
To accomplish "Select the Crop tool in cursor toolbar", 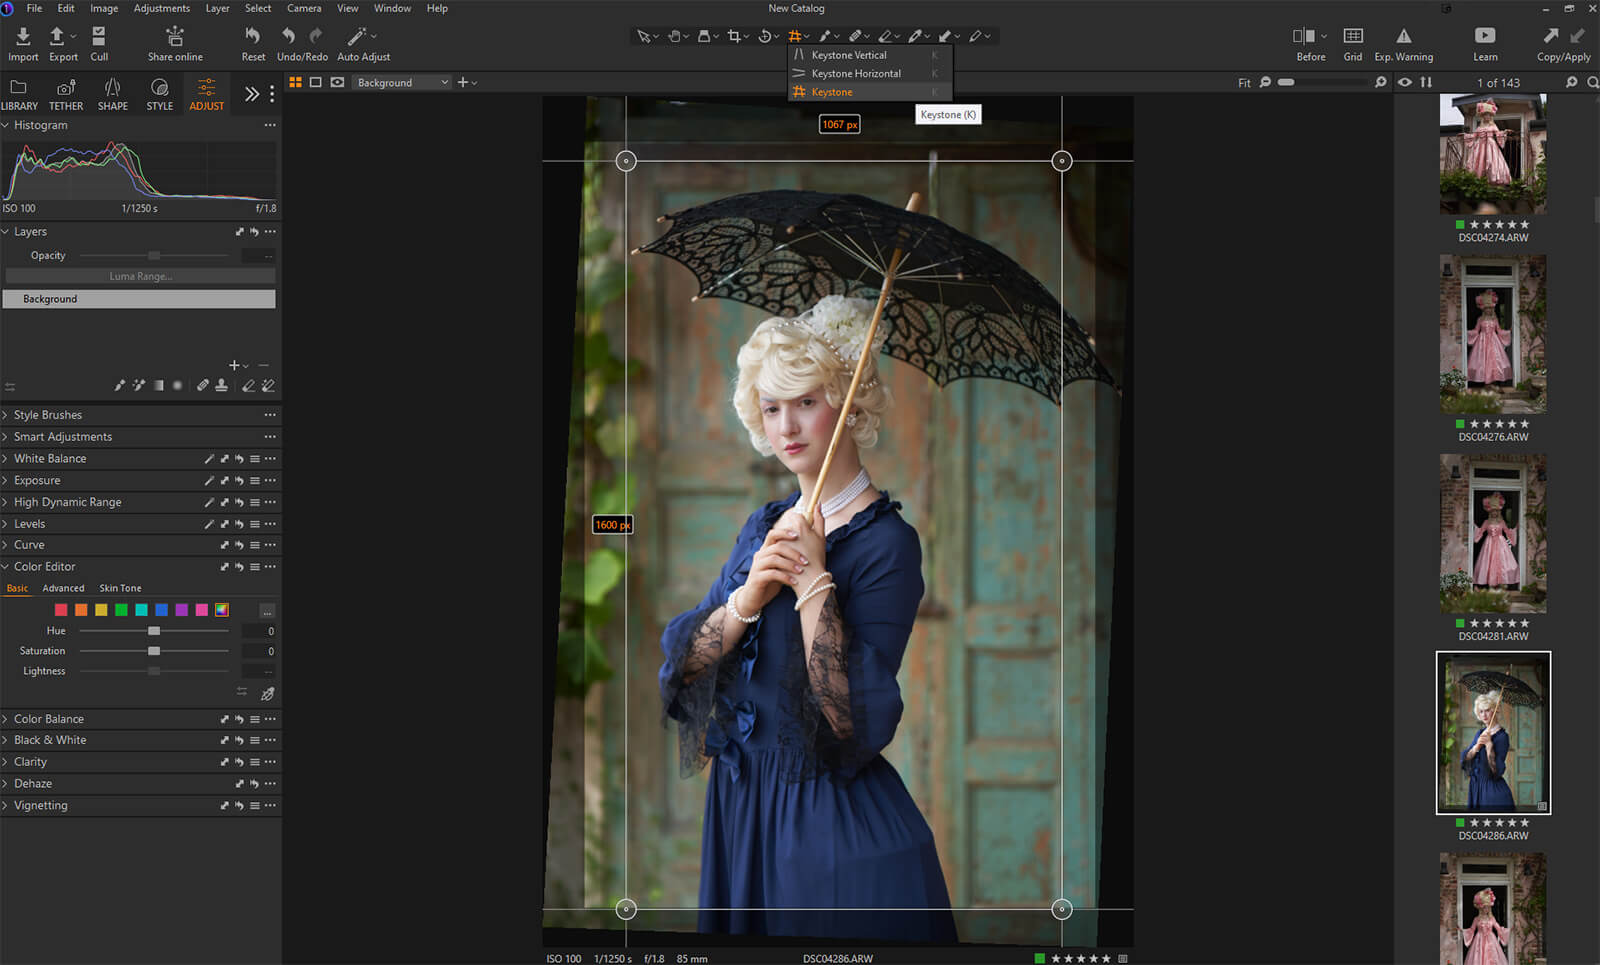I will pyautogui.click(x=734, y=37).
